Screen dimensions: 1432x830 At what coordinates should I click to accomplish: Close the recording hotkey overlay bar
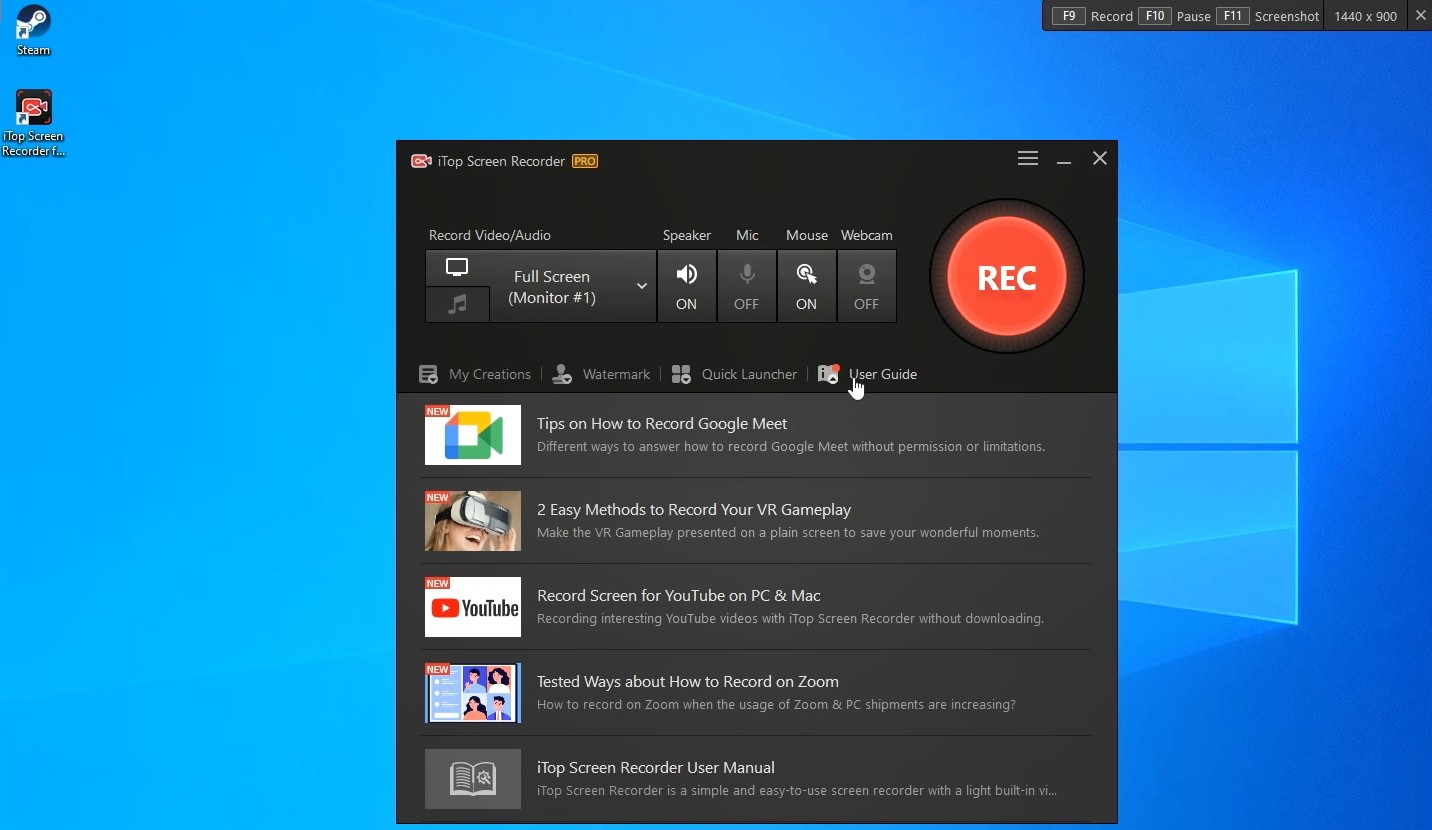1420,16
